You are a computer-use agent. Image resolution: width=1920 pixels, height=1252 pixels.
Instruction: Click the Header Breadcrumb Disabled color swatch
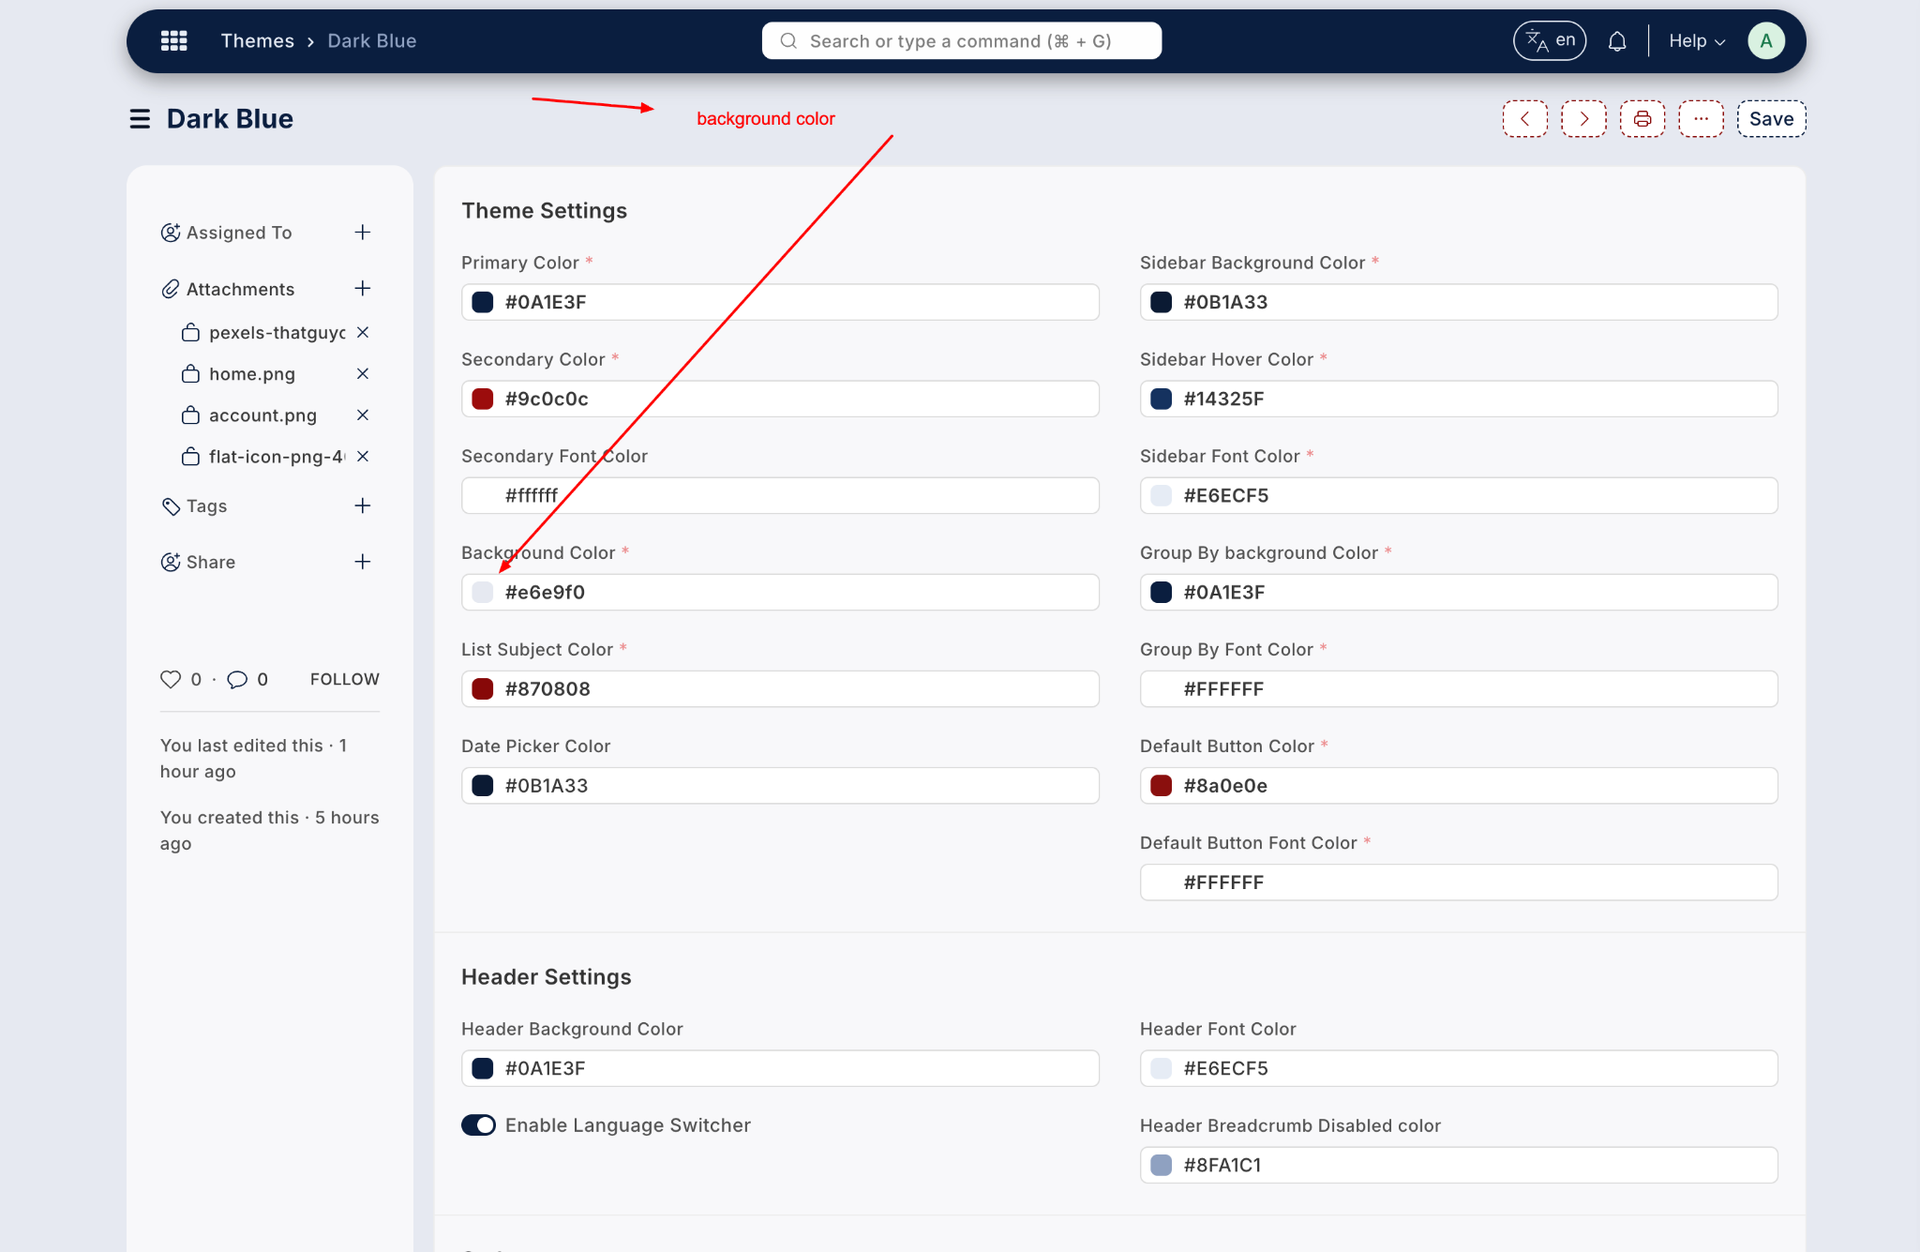click(1161, 1165)
